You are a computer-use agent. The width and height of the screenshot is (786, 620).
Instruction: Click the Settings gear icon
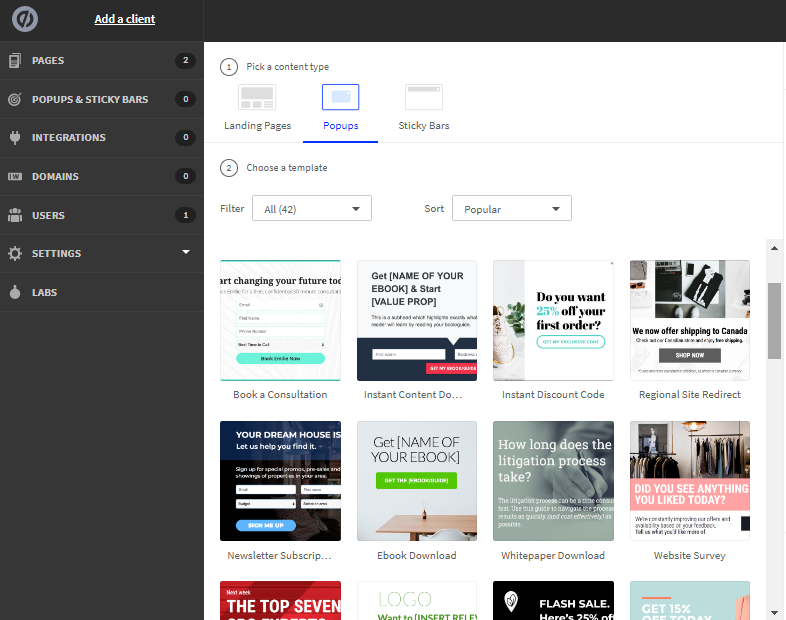pos(15,254)
